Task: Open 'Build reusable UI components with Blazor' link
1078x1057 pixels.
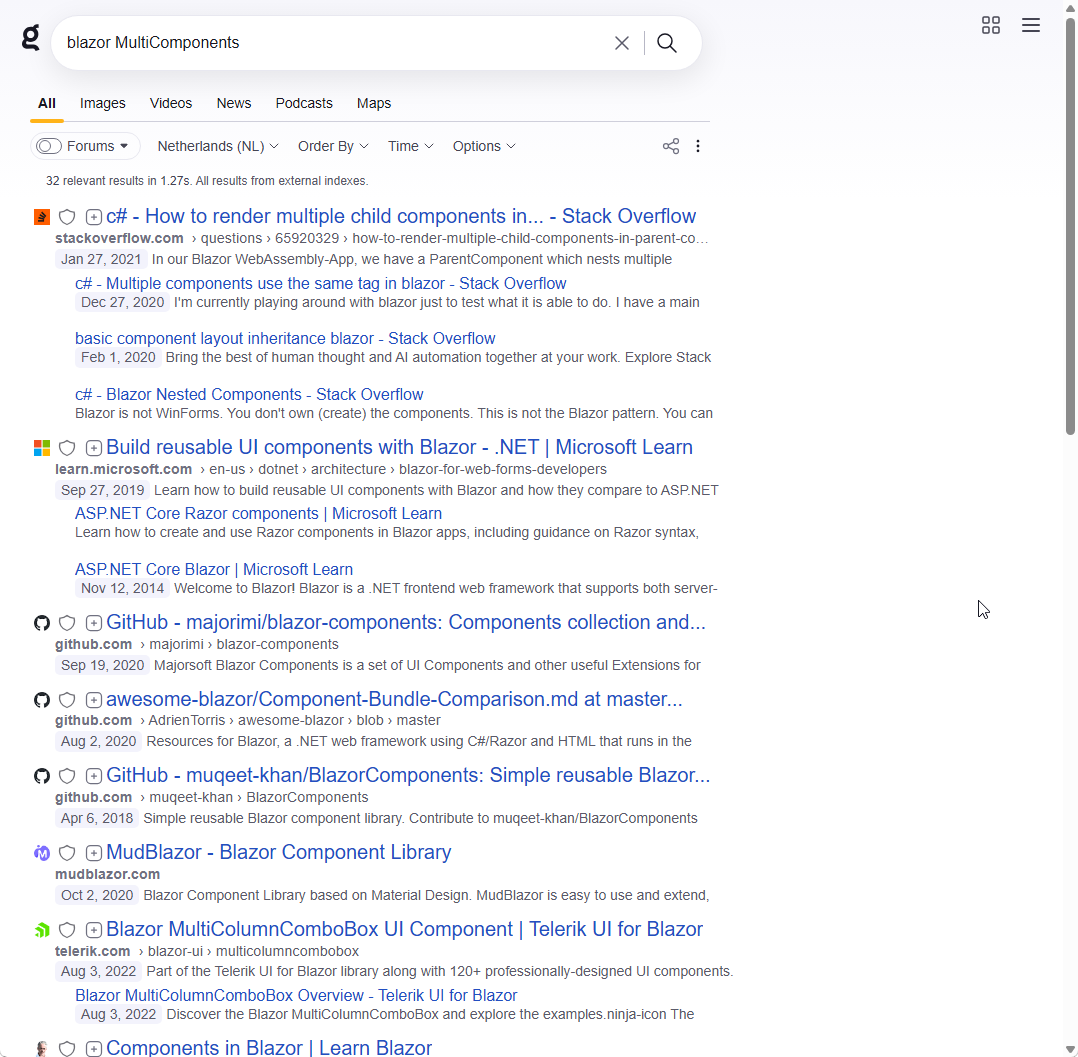Action: click(x=399, y=447)
